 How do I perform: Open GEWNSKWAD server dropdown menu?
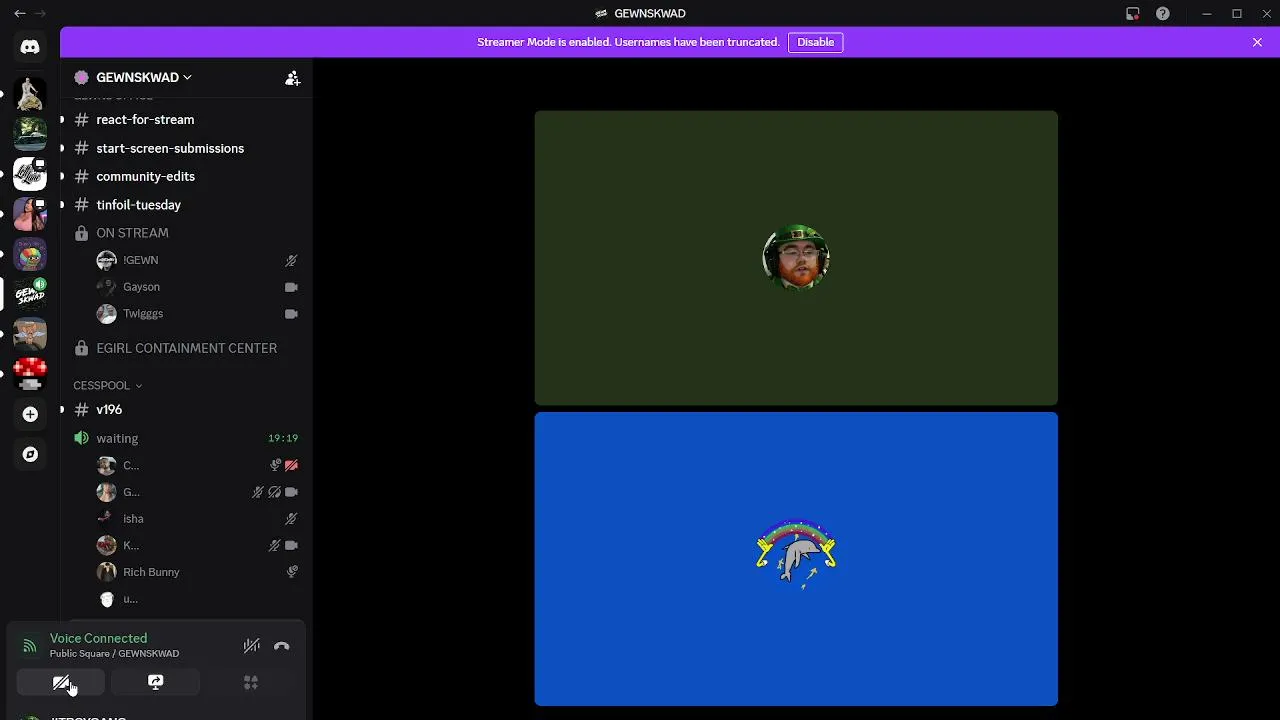coord(144,77)
